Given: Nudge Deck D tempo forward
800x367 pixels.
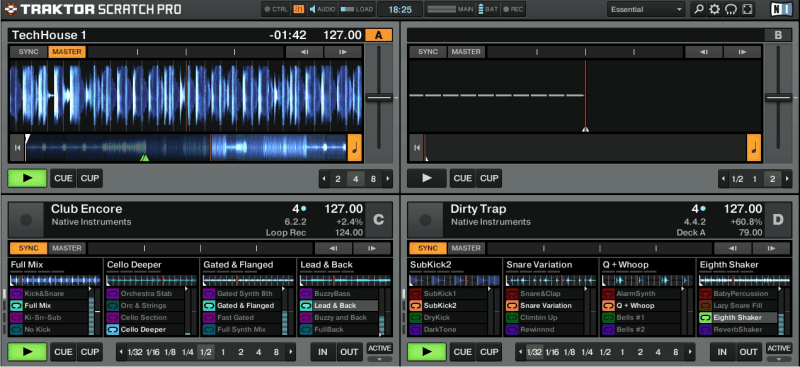Looking at the screenshot, I should pos(771,249).
